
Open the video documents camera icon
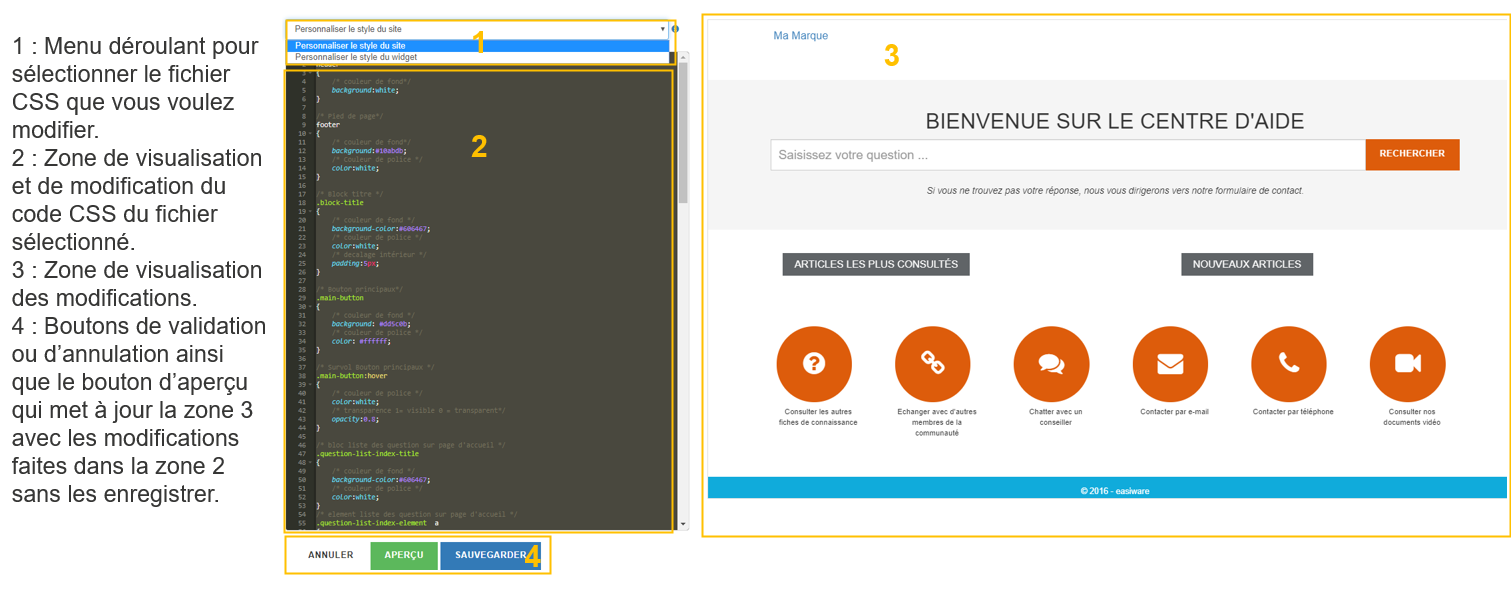coord(1407,364)
